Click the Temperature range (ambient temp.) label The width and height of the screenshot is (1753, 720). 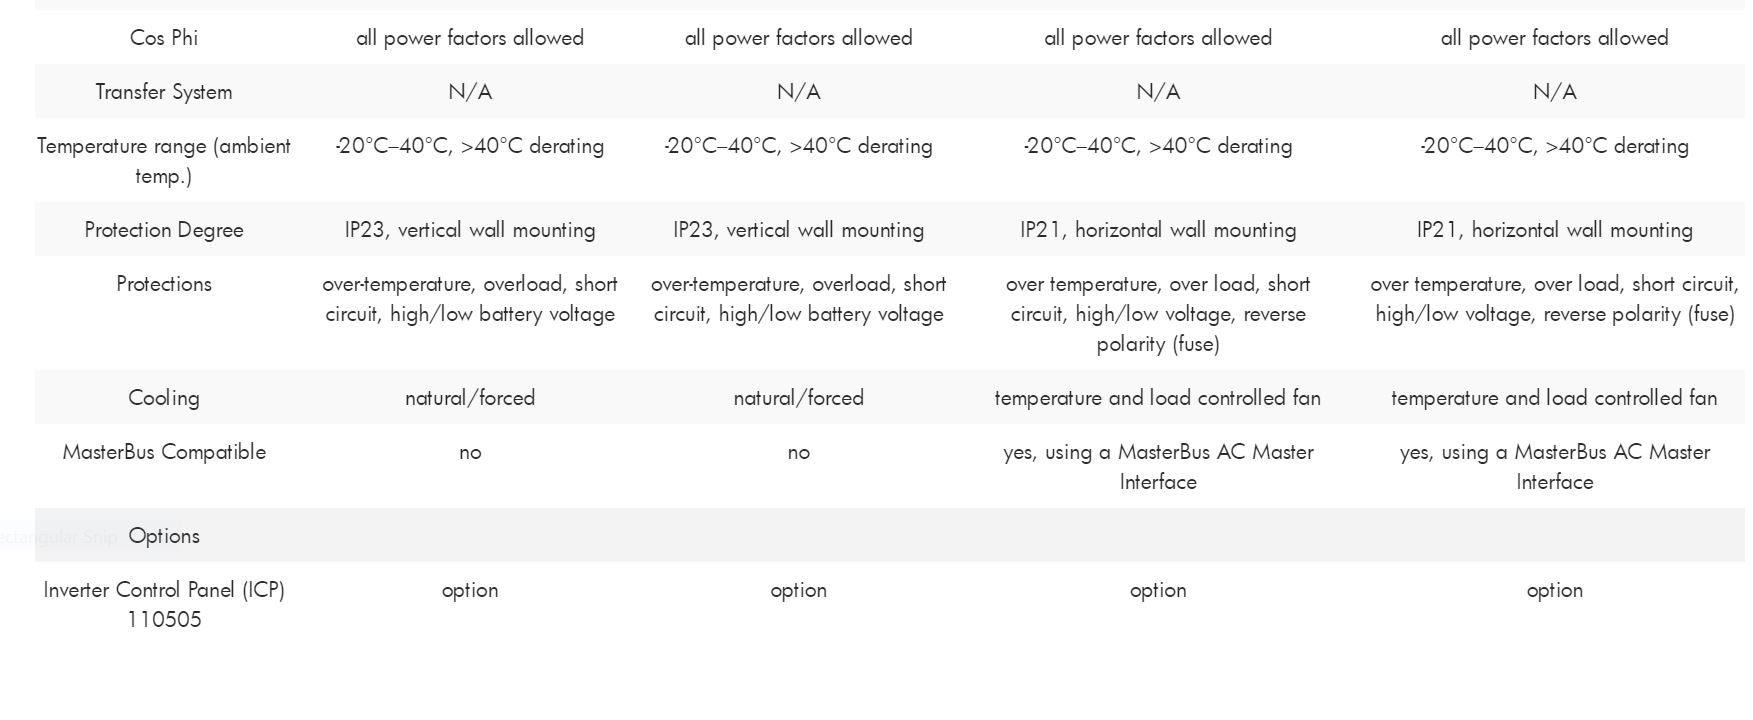[x=164, y=161]
